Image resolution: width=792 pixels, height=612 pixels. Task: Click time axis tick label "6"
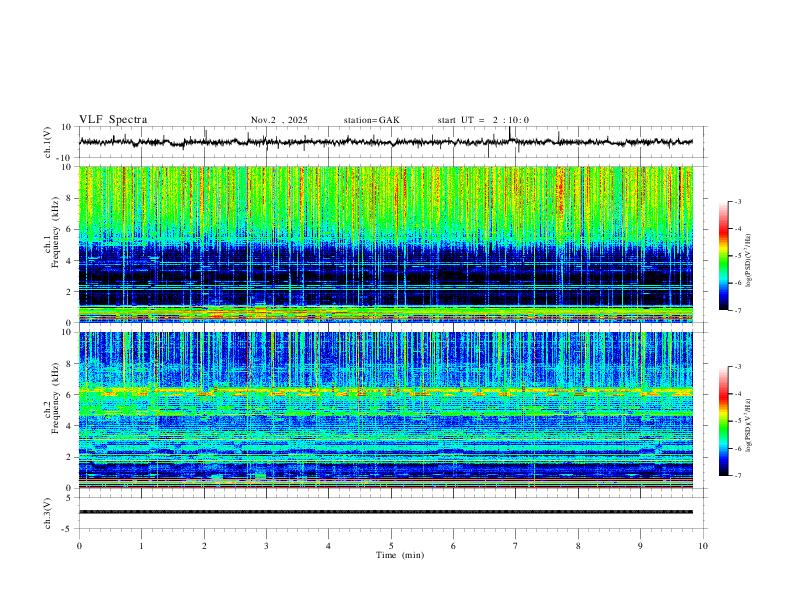(454, 546)
